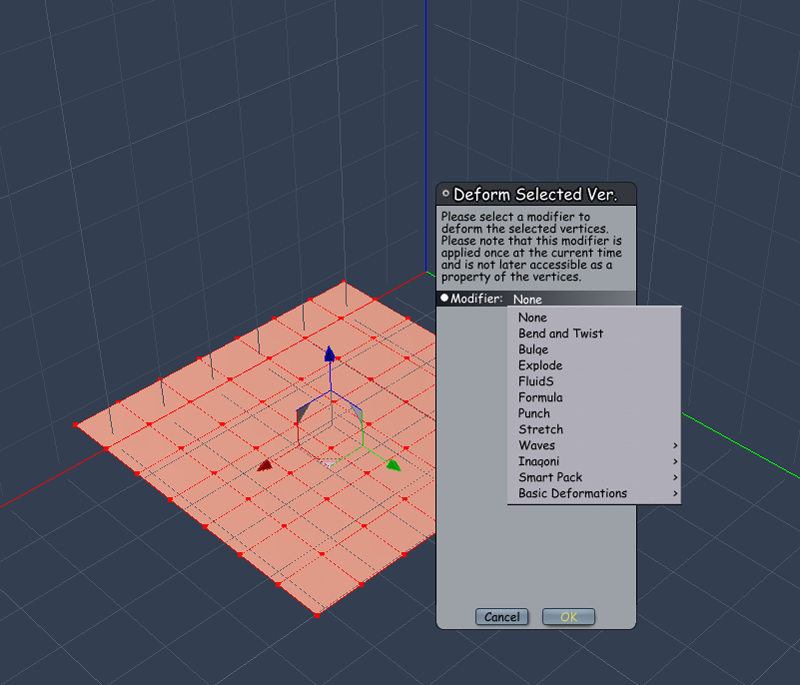This screenshot has width=800, height=685.
Task: Click the red vertex at the grid's left corner
Action: [x=76, y=425]
